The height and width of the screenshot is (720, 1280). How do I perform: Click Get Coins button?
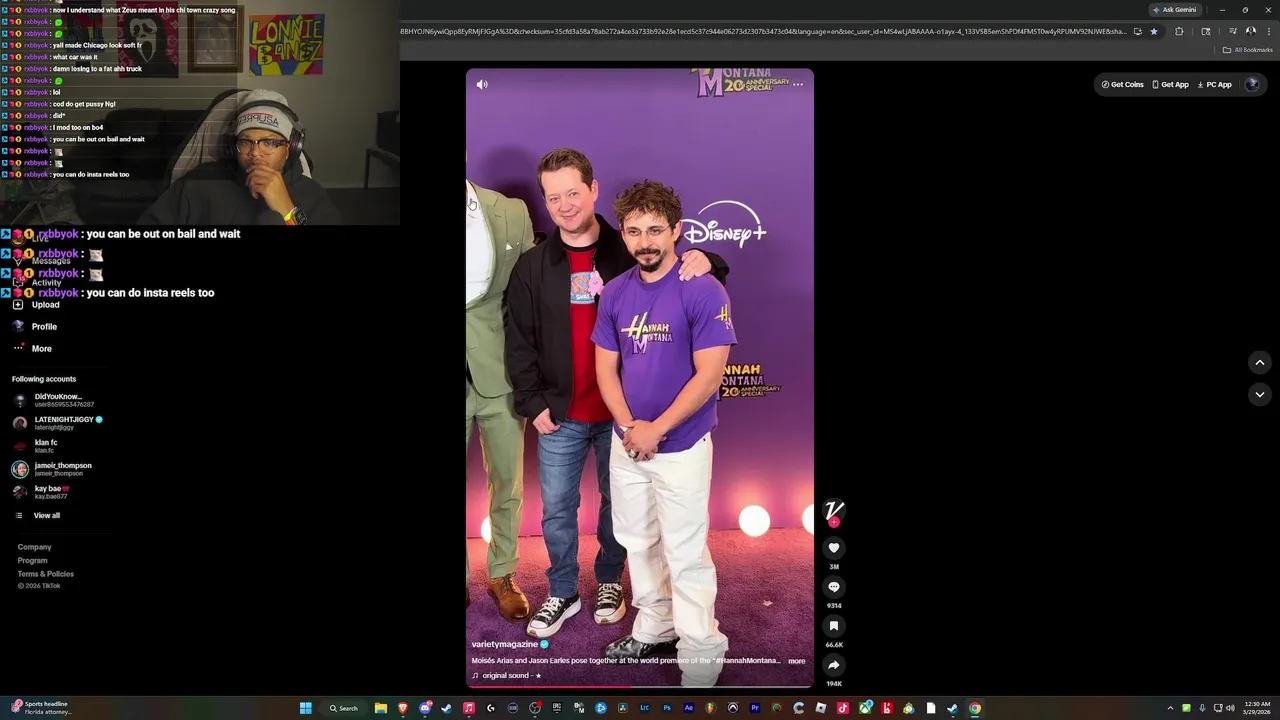(1123, 85)
